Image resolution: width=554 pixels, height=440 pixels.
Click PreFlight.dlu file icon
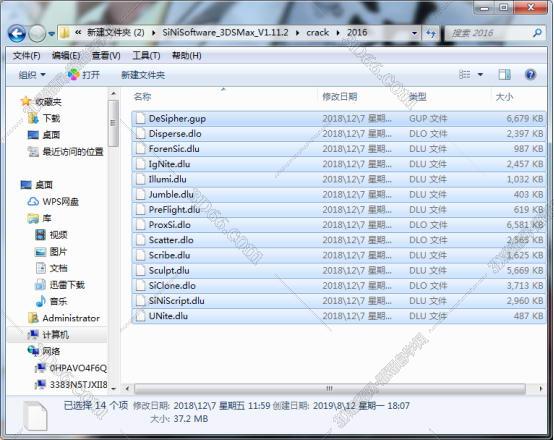141,210
